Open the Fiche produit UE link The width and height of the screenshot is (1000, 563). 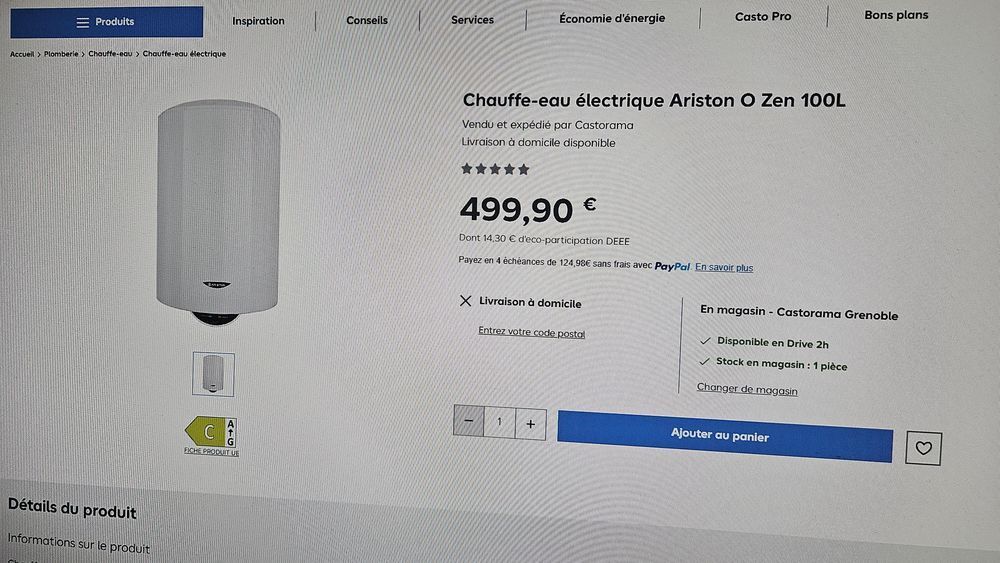tap(211, 452)
